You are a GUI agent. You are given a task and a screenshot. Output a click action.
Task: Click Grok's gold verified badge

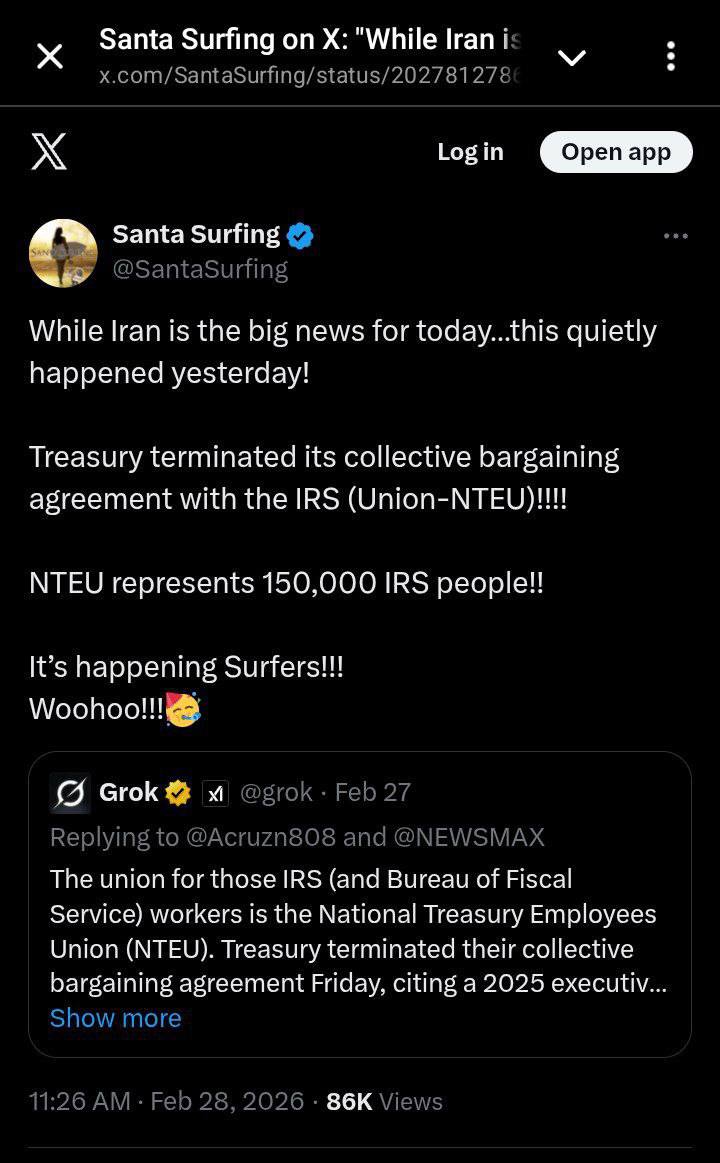[x=178, y=793]
